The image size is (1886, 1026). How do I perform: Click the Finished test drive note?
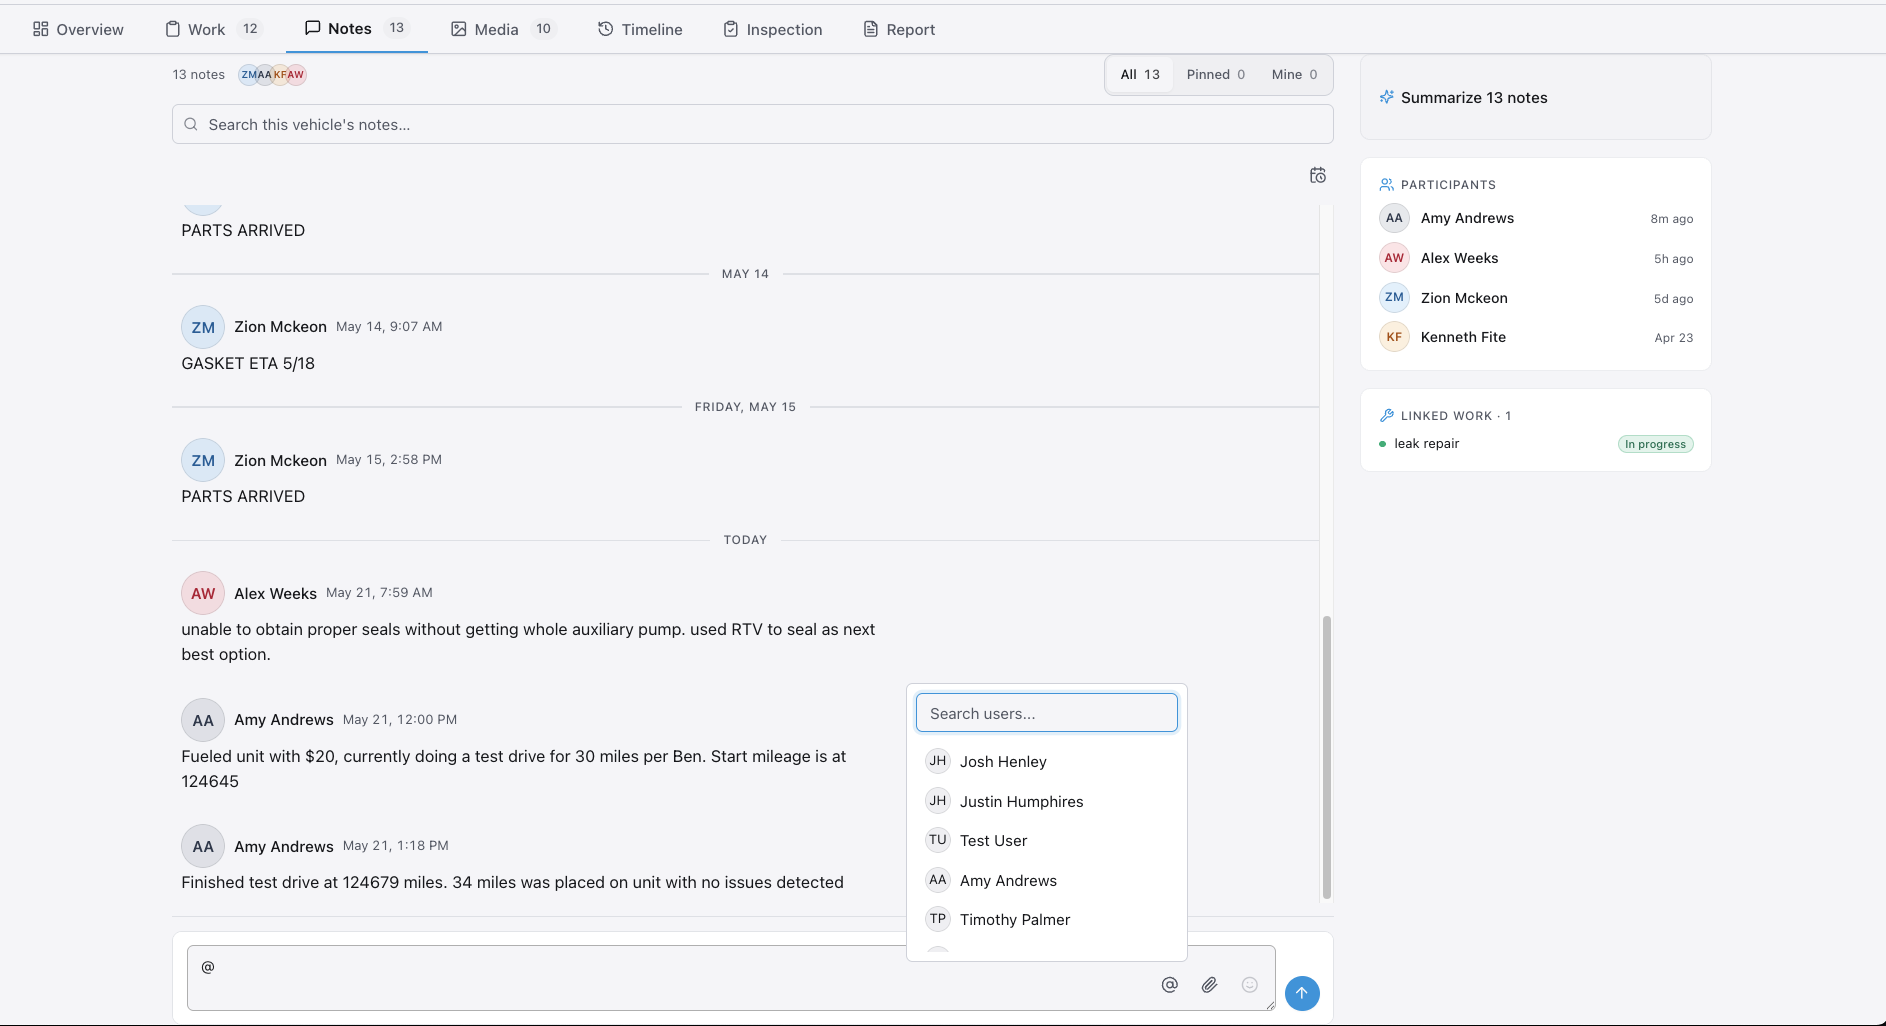[512, 882]
